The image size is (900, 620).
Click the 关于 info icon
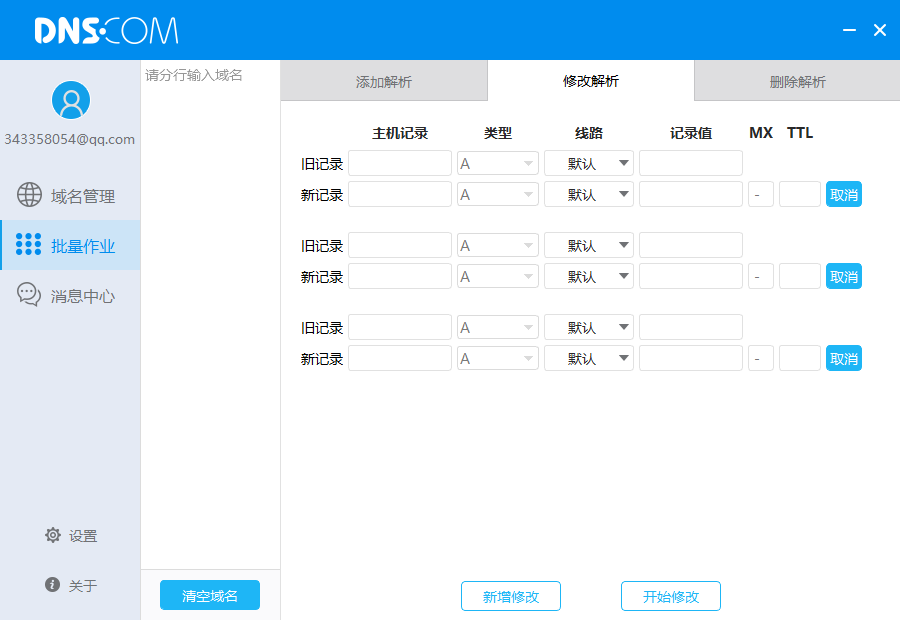point(52,584)
